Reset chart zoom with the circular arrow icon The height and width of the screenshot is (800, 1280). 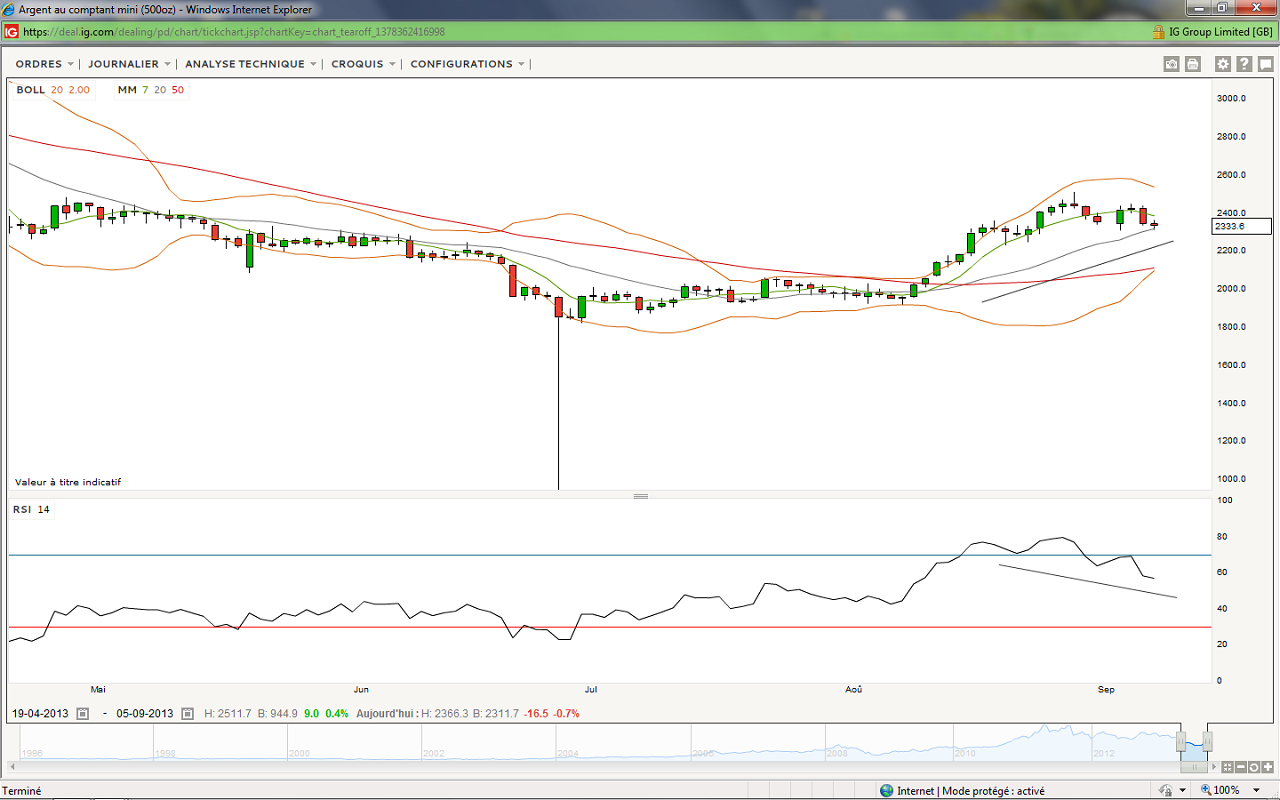coord(1254,767)
